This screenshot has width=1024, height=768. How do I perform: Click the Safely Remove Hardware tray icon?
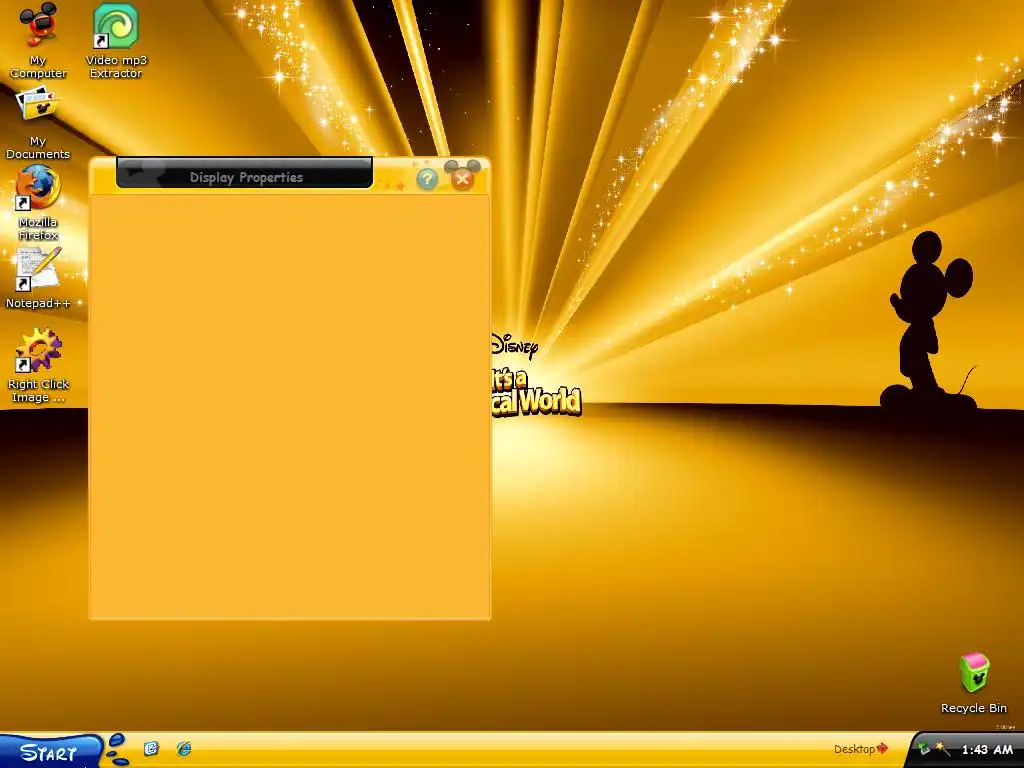(923, 748)
